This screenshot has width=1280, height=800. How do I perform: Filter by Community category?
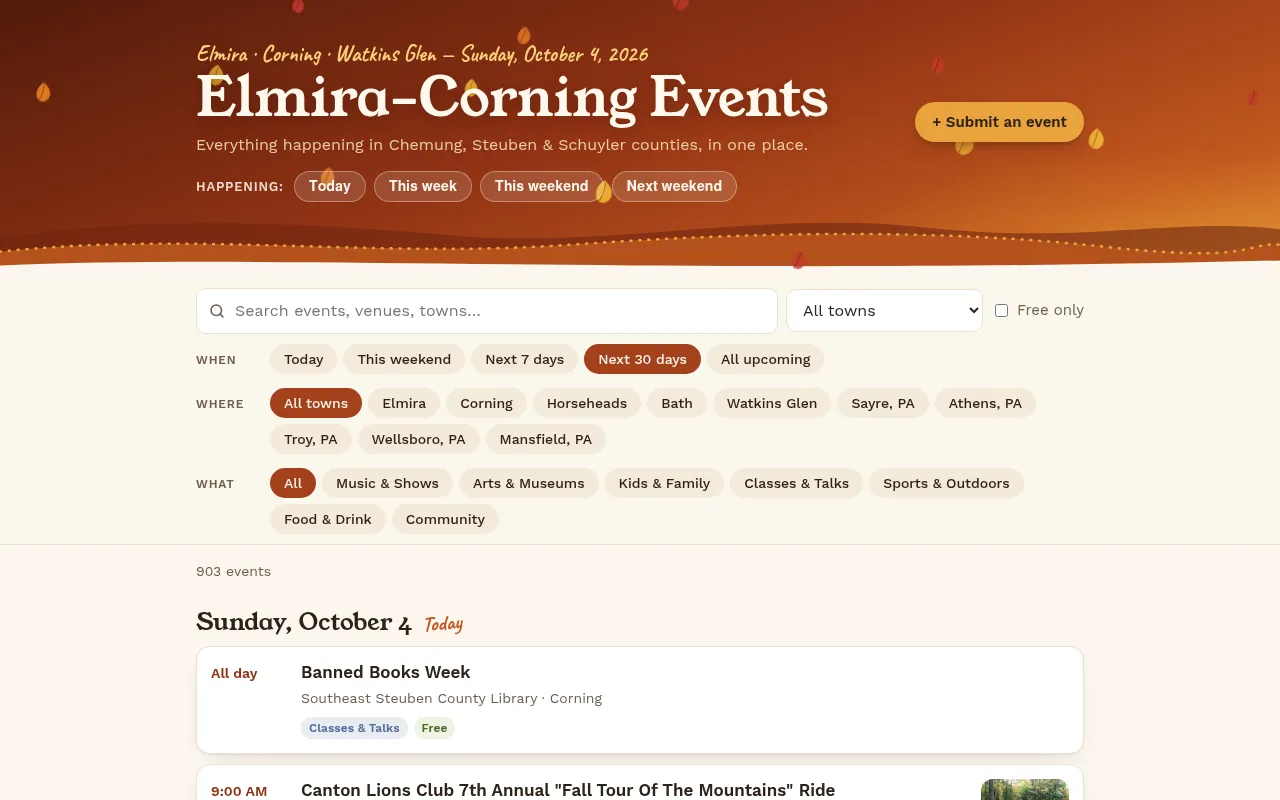point(445,519)
